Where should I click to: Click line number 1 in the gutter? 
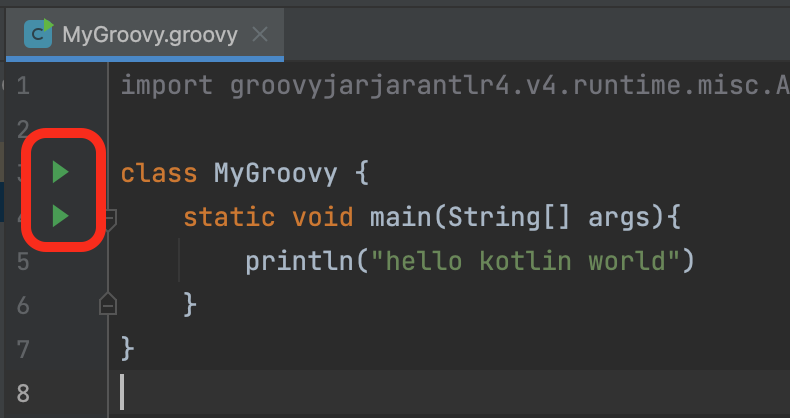[23, 86]
